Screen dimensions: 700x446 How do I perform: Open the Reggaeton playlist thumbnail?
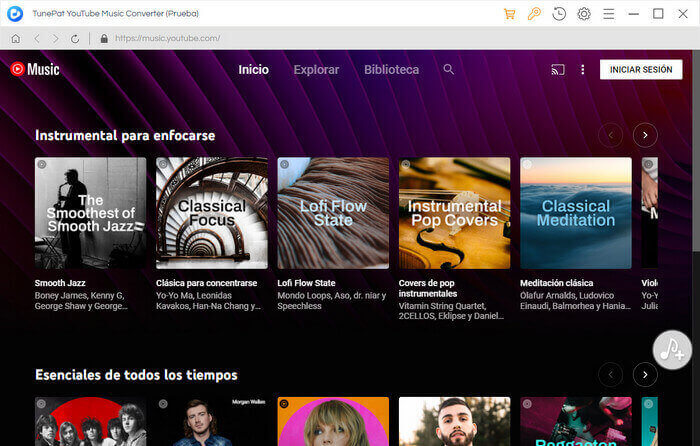click(x=576, y=421)
